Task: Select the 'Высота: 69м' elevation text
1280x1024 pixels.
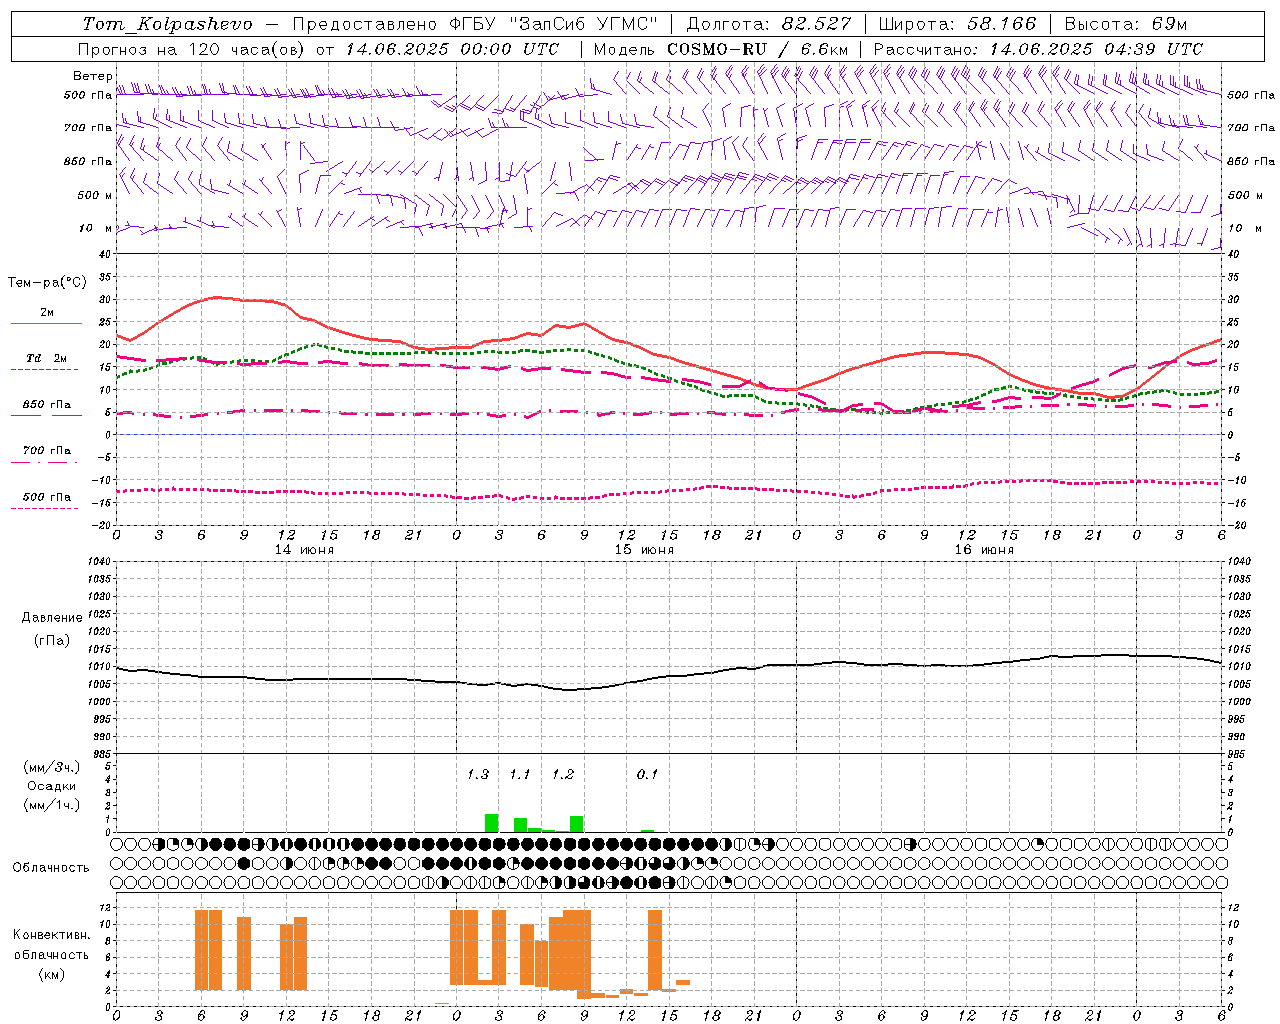Action: (1126, 24)
